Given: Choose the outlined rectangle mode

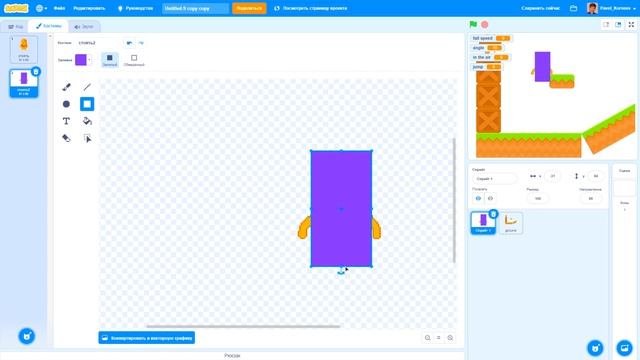Looking at the screenshot, I should click(134, 60).
